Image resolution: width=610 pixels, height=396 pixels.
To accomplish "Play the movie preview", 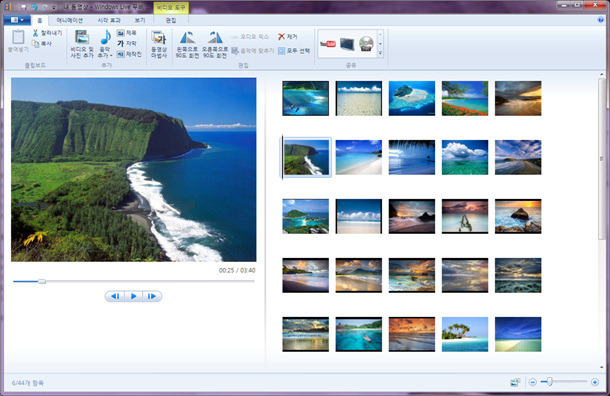I will coord(133,296).
